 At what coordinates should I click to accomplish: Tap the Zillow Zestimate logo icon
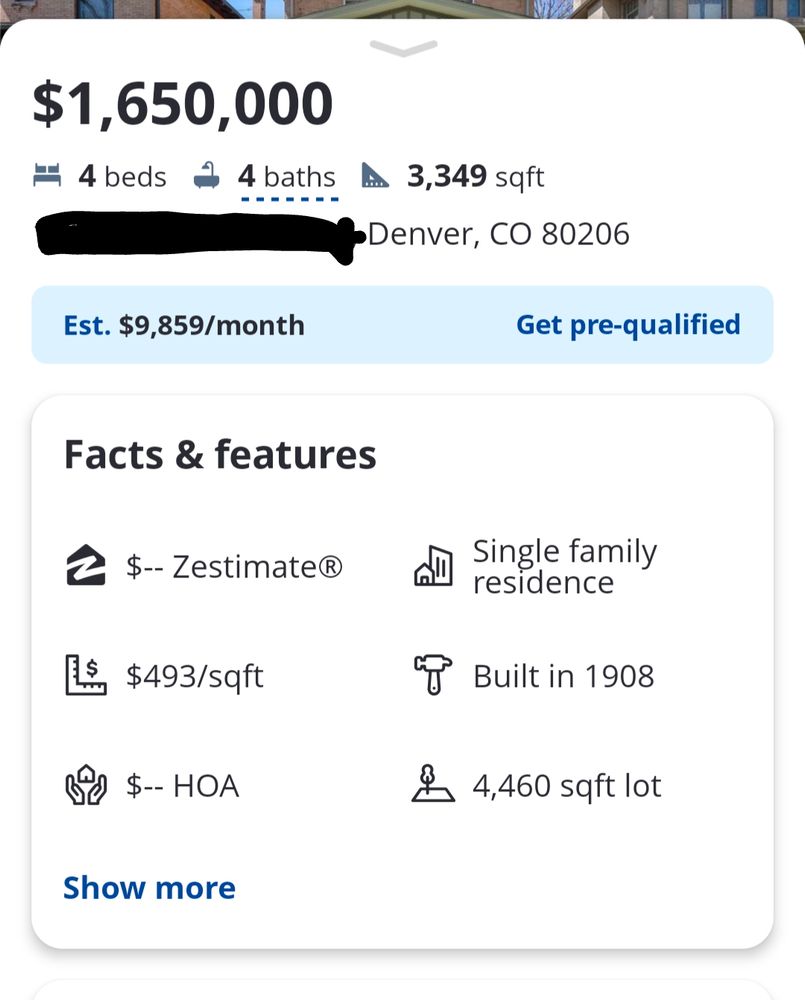(x=85, y=566)
